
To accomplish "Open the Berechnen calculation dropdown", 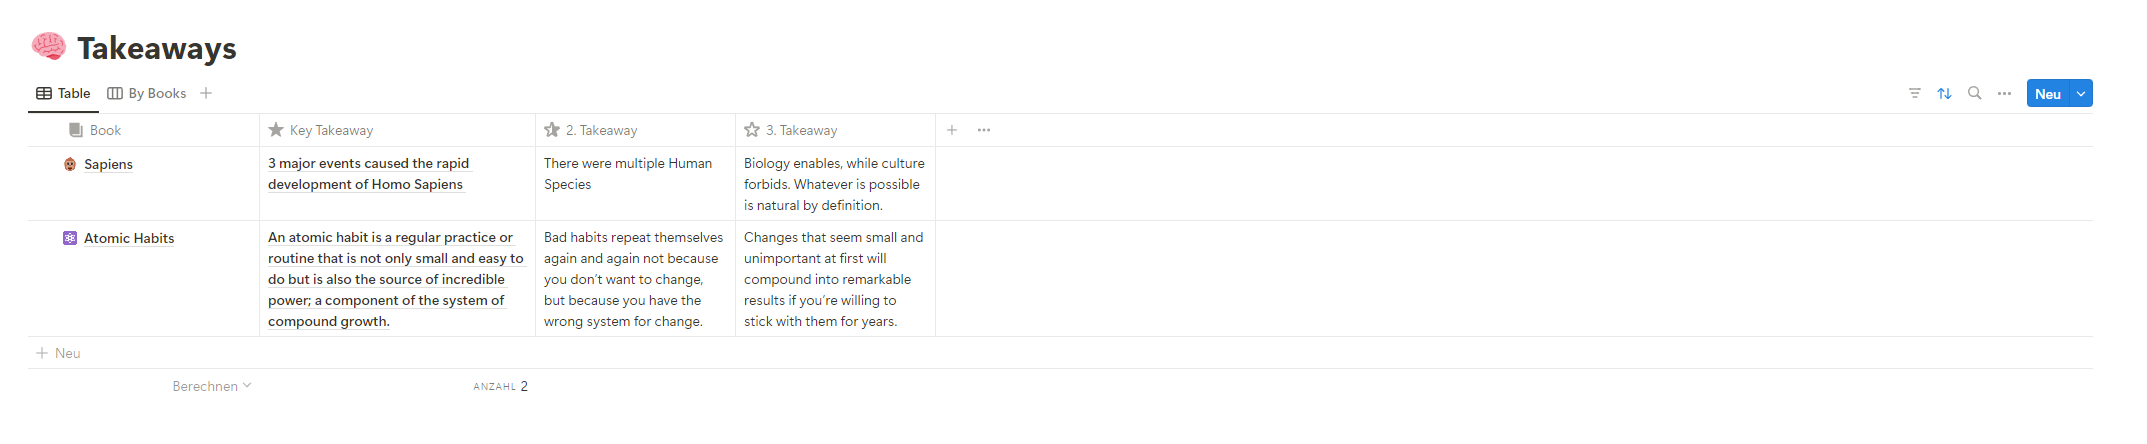I will (211, 386).
